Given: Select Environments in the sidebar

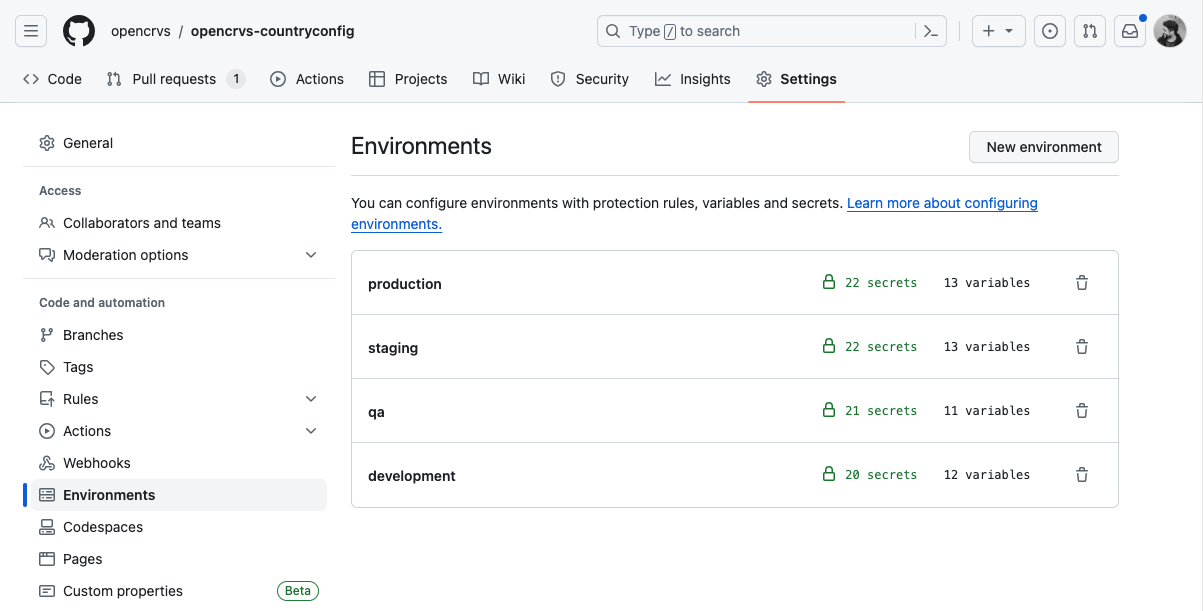Looking at the screenshot, I should [179, 495].
